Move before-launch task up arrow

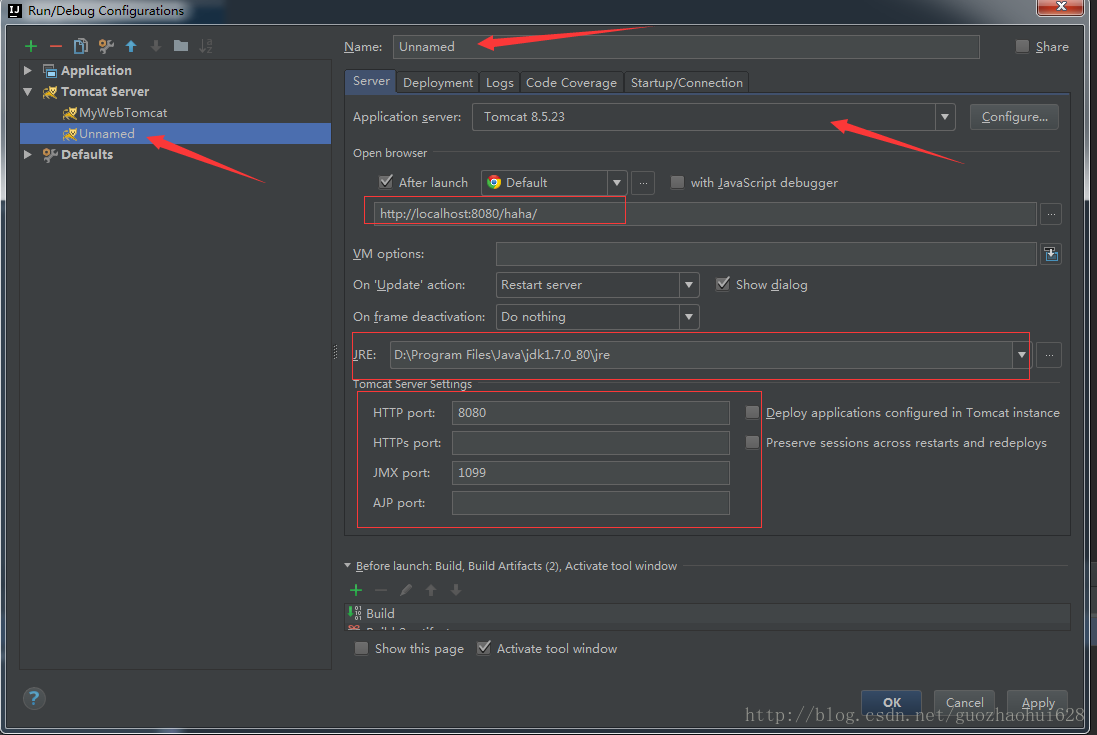point(431,590)
